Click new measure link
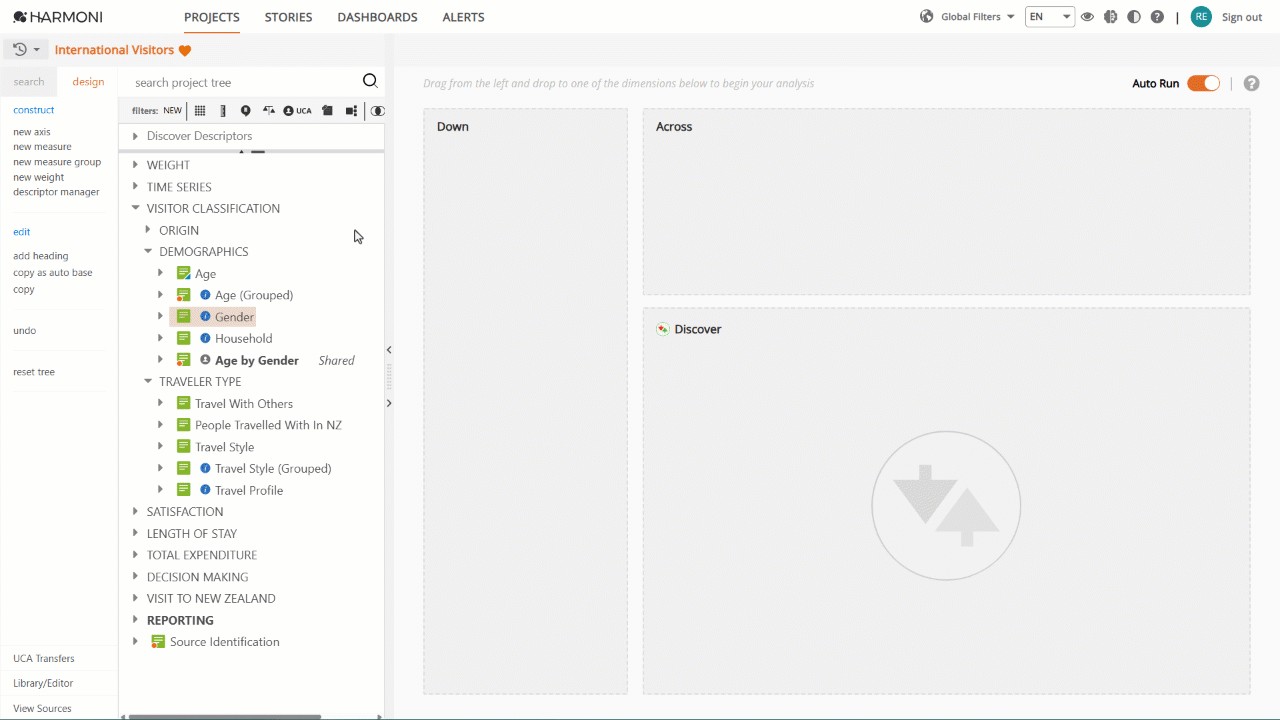This screenshot has height=720, width=1280. point(42,147)
